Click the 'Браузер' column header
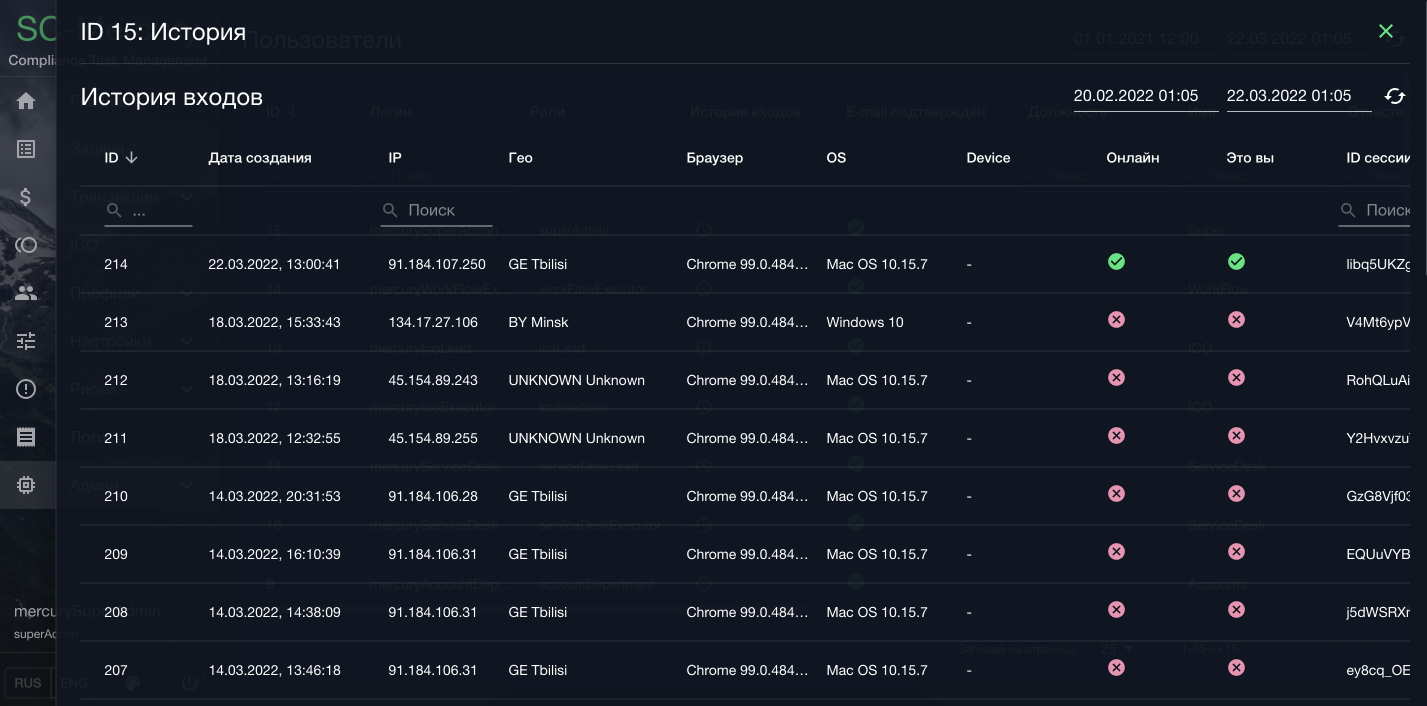The image size is (1427, 706). [x=714, y=158]
